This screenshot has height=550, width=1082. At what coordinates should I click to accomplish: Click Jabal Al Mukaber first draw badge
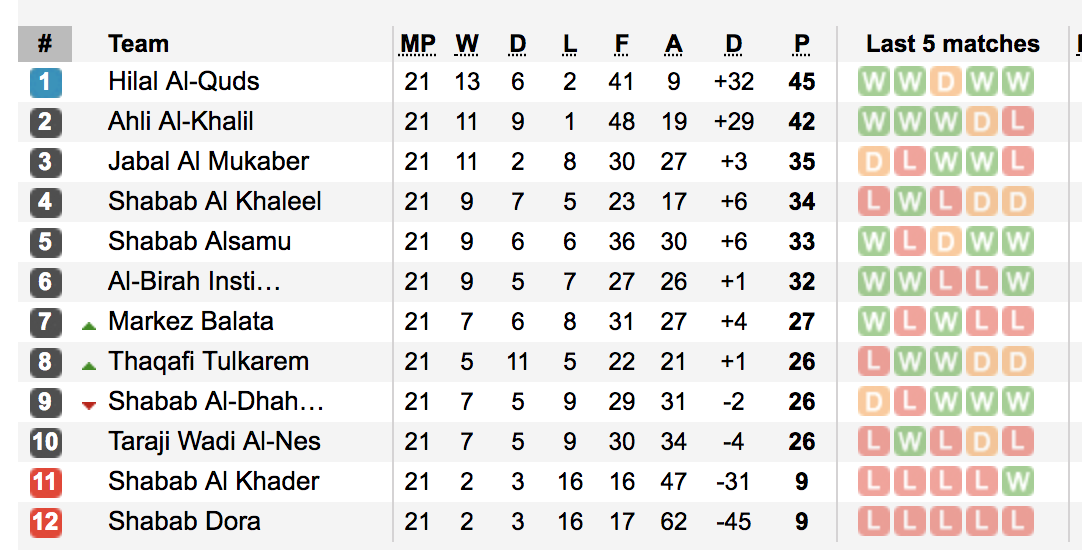(x=874, y=162)
